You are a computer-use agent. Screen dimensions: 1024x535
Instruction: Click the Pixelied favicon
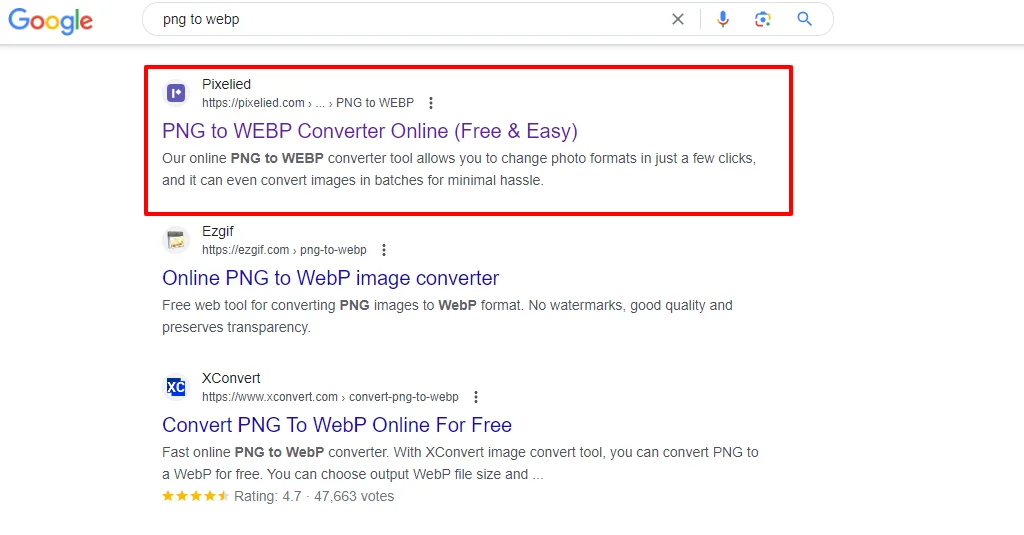[x=176, y=93]
